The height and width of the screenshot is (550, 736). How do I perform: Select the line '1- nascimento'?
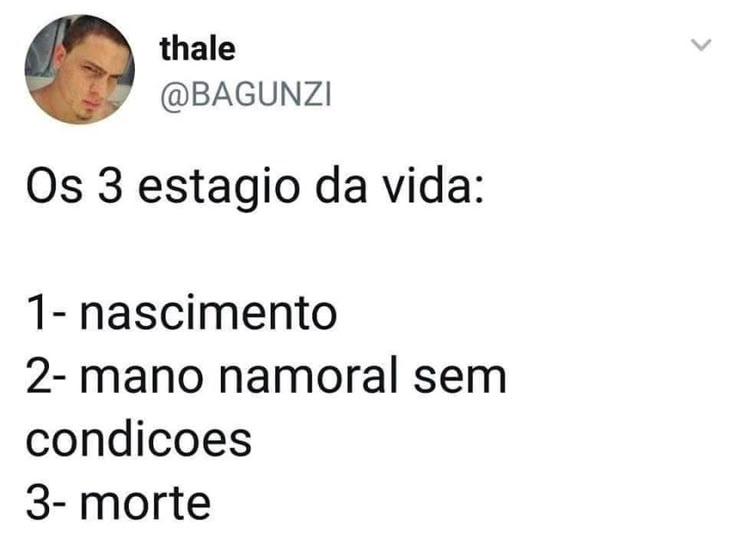pyautogui.click(x=182, y=313)
